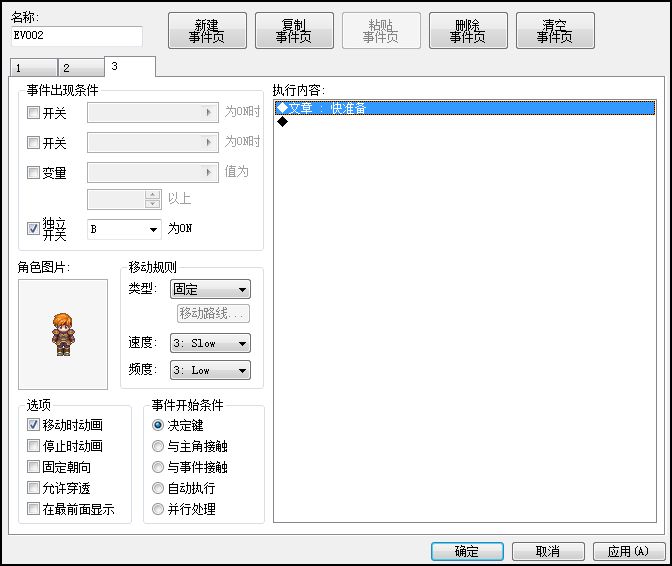The image size is (672, 566).
Task: Open the 类型 dropdown showing 固定
Action: click(x=210, y=290)
